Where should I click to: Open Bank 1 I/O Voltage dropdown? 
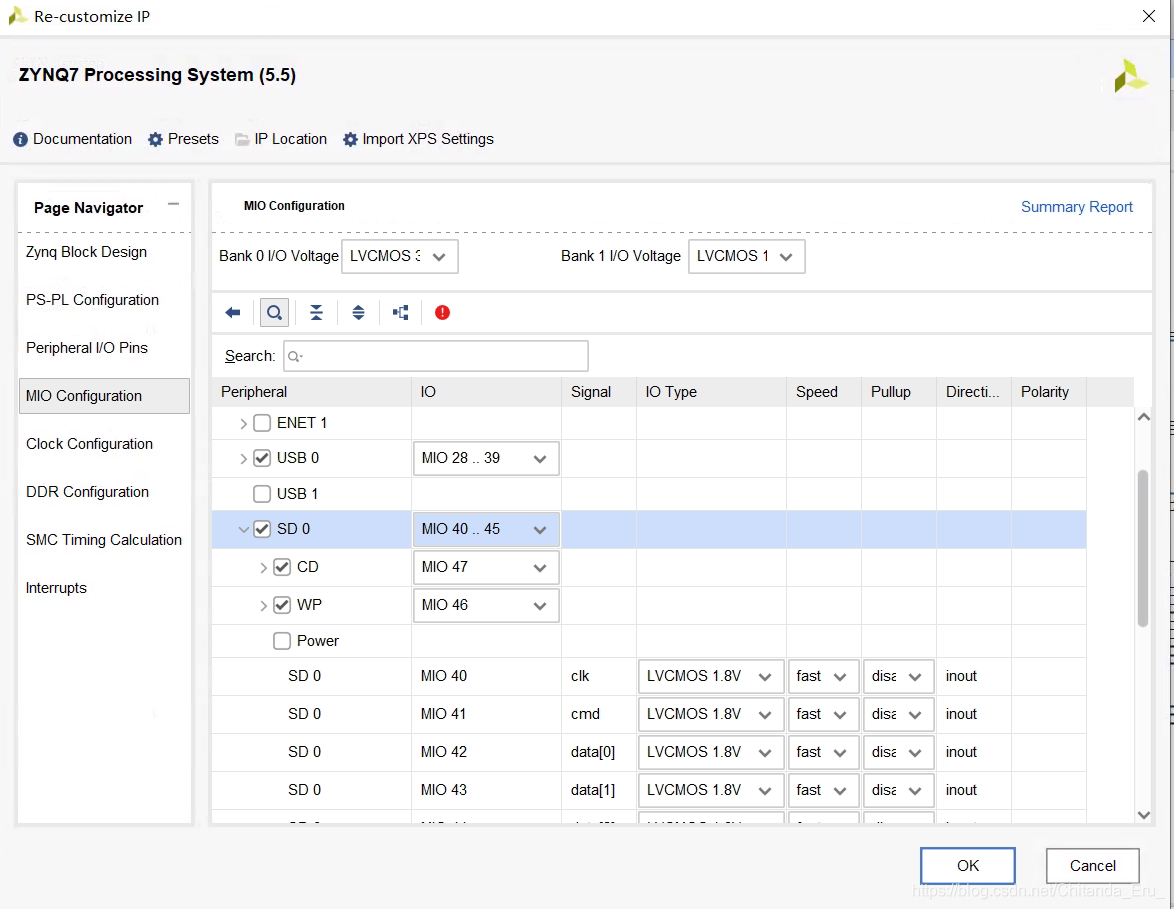click(746, 256)
